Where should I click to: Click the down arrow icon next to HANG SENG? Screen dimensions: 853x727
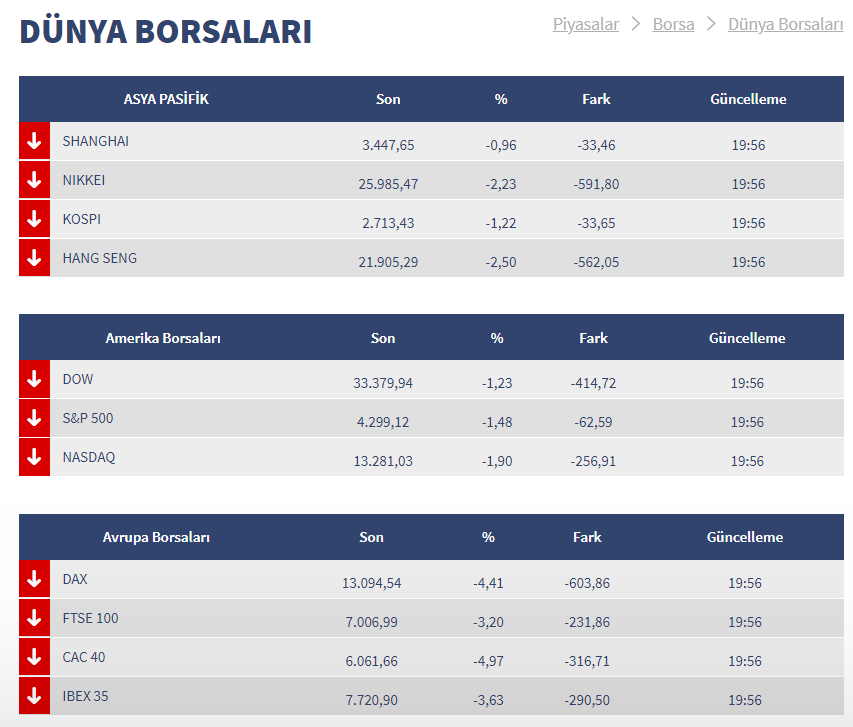click(x=34, y=258)
